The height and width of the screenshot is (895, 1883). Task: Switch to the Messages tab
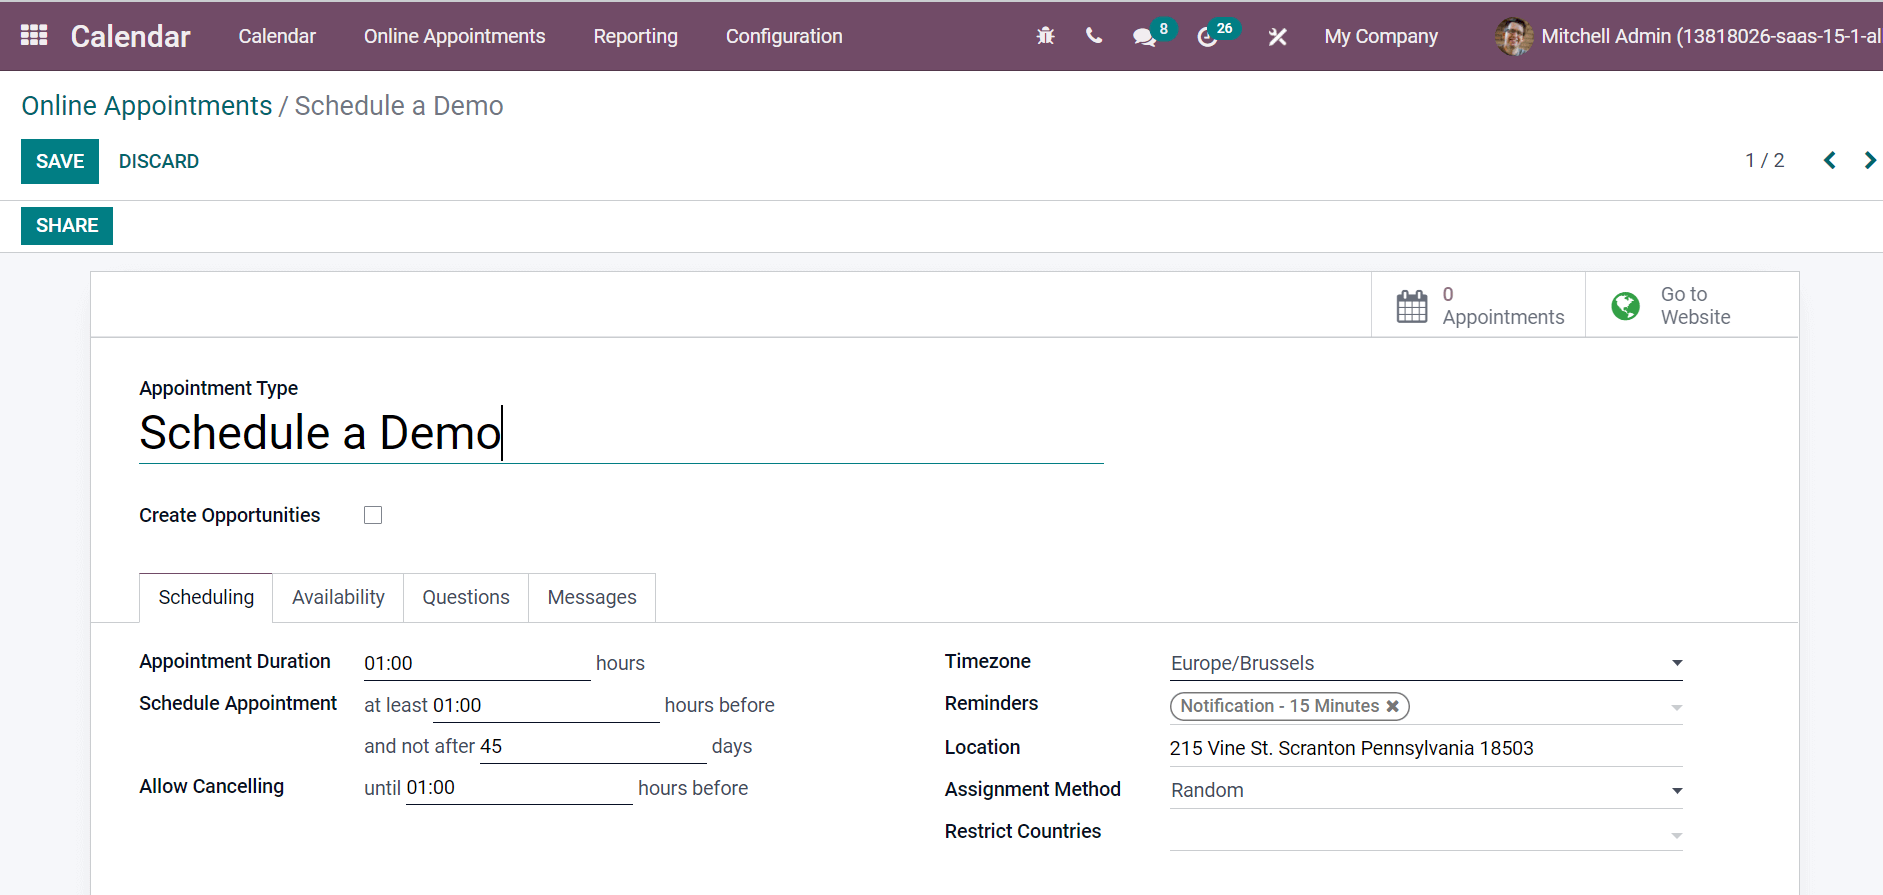[592, 597]
